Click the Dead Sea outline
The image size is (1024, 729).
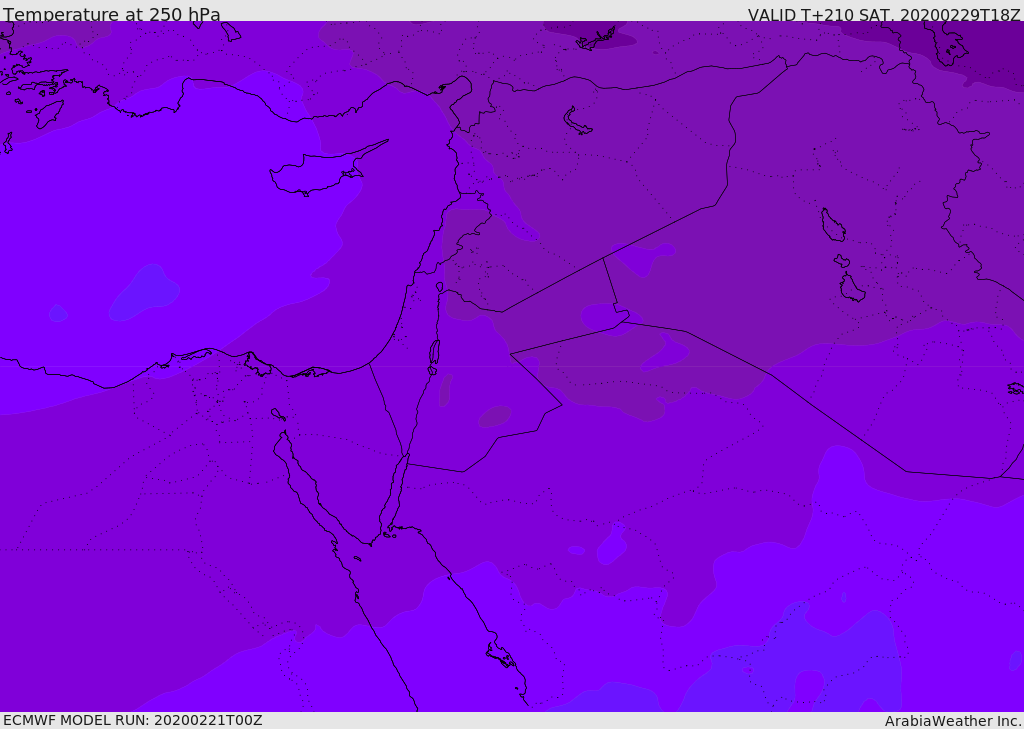tap(434, 352)
